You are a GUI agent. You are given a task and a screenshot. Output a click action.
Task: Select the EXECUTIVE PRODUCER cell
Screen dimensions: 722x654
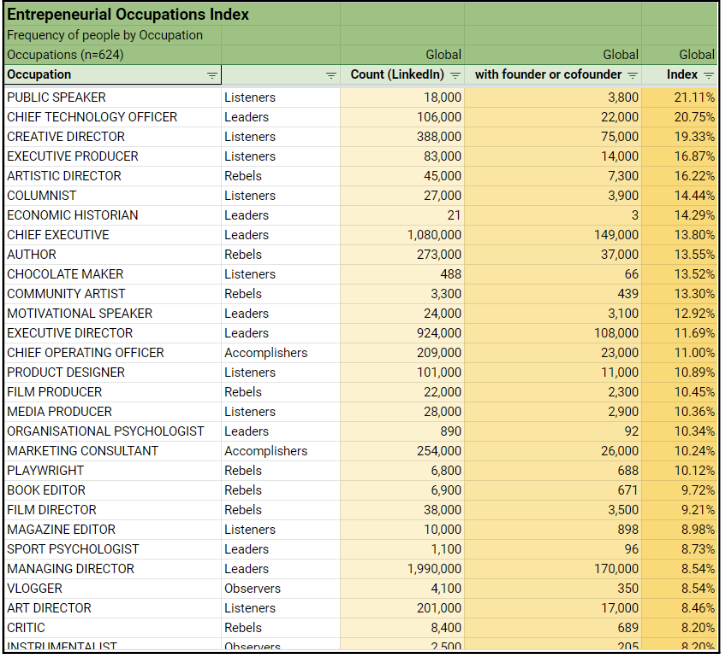(113, 156)
